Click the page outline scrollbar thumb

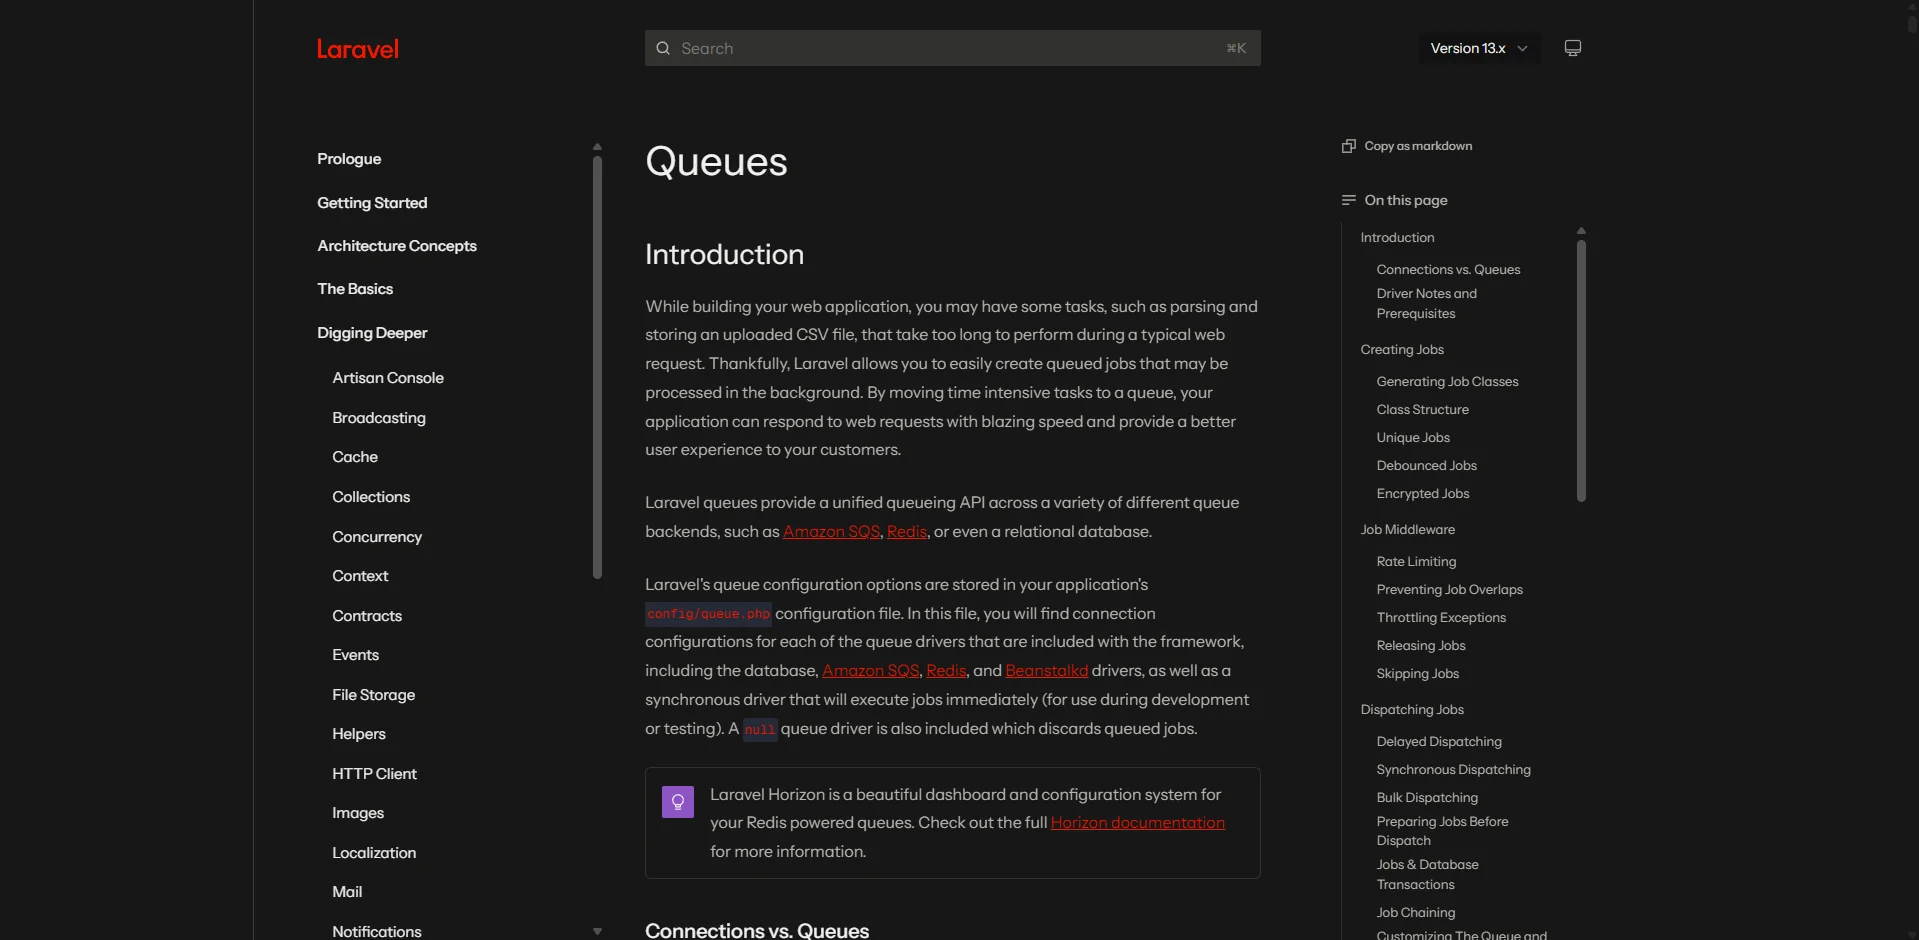tap(1581, 370)
